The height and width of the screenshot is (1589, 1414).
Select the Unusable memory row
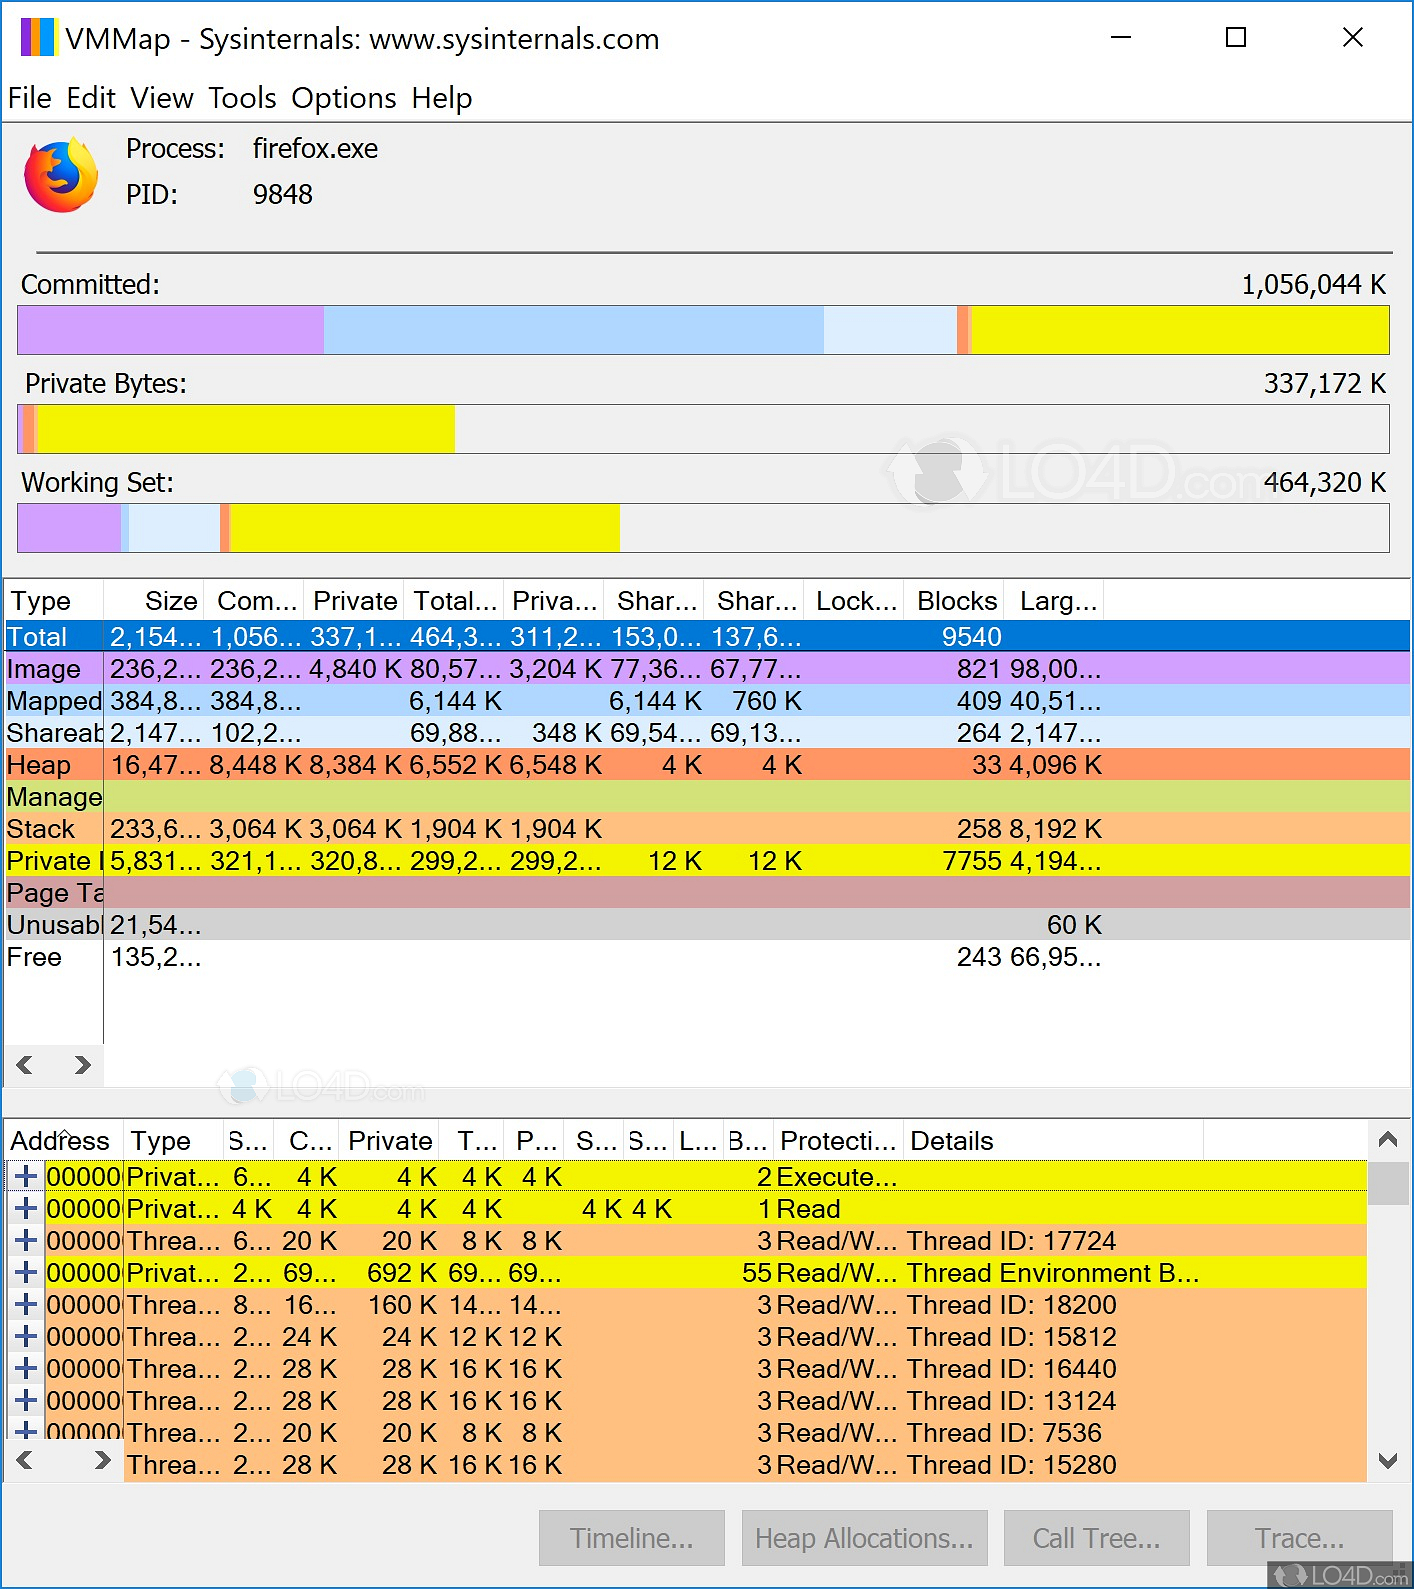point(707,924)
